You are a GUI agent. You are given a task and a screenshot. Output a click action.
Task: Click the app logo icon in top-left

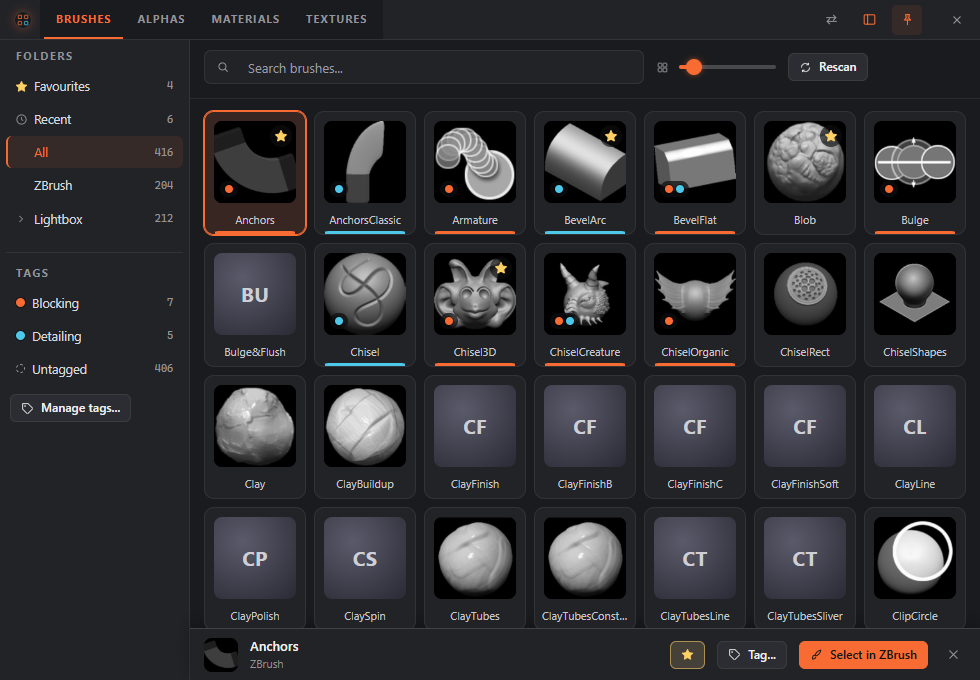coord(22,19)
